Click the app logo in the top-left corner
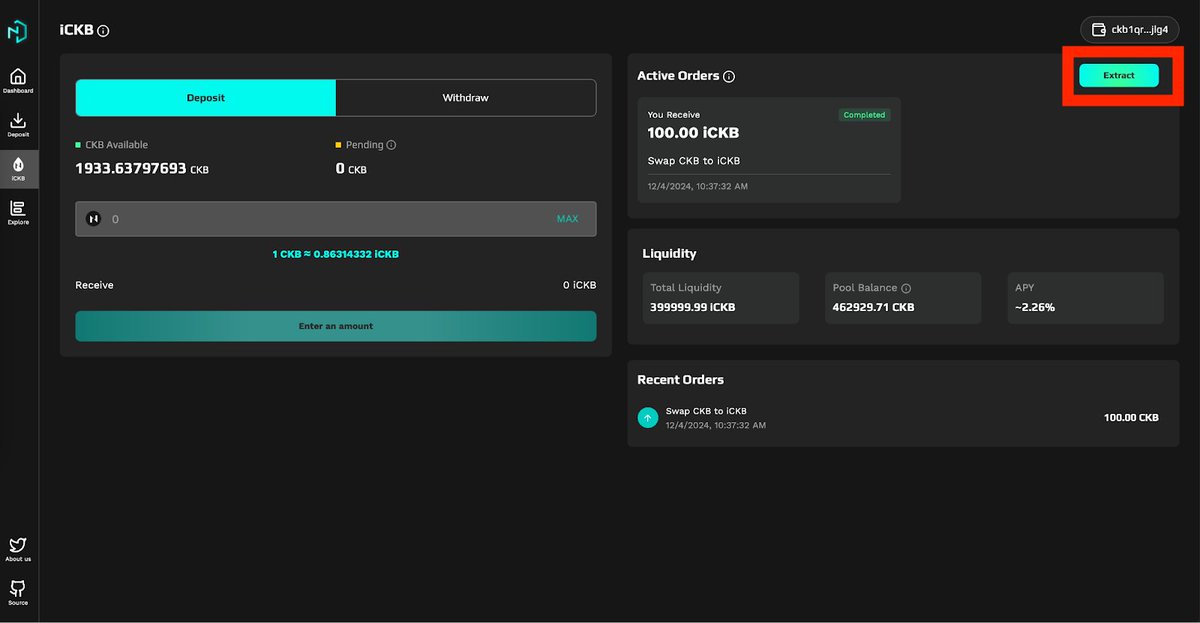The height and width of the screenshot is (623, 1200). (x=18, y=30)
